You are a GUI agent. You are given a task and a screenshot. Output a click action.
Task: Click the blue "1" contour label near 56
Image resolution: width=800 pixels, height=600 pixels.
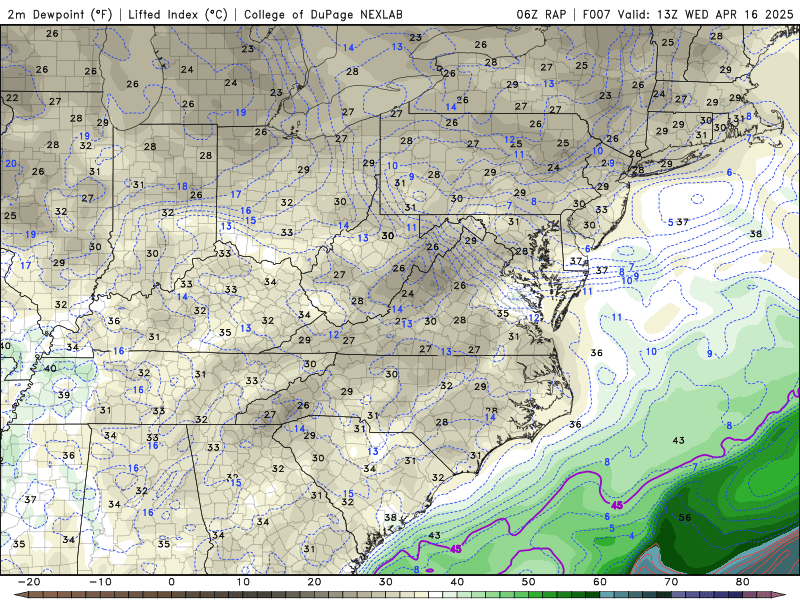point(665,510)
